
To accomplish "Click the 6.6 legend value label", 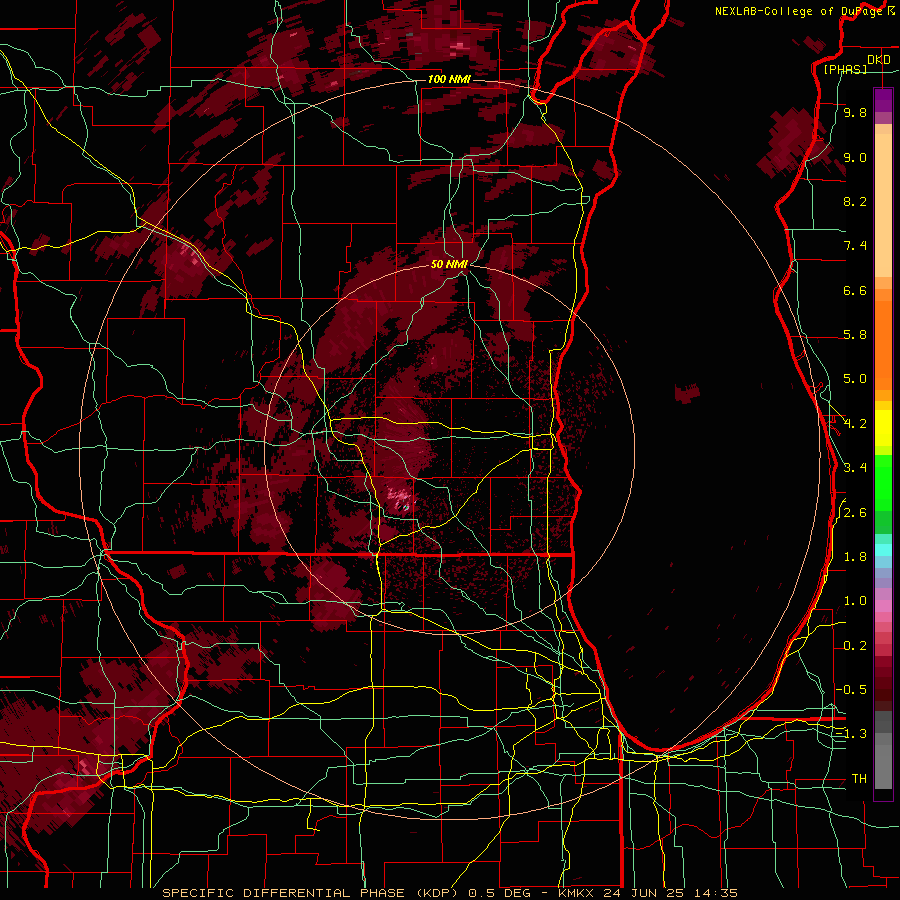I will 855,291.
